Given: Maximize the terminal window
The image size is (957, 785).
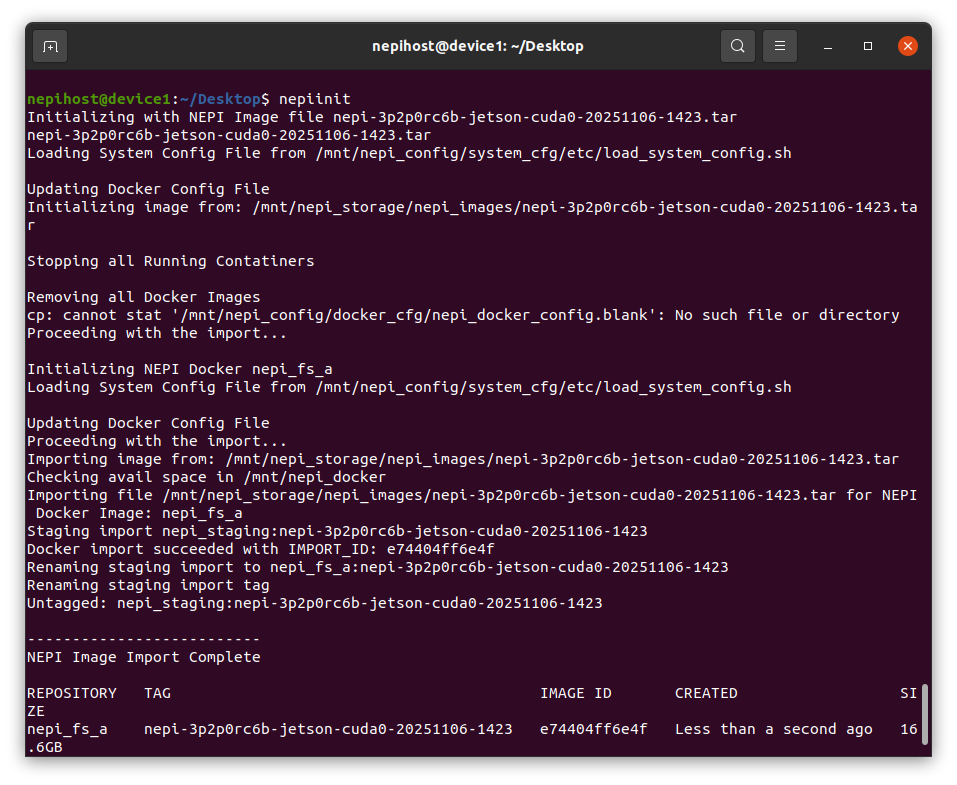Looking at the screenshot, I should click(x=867, y=45).
